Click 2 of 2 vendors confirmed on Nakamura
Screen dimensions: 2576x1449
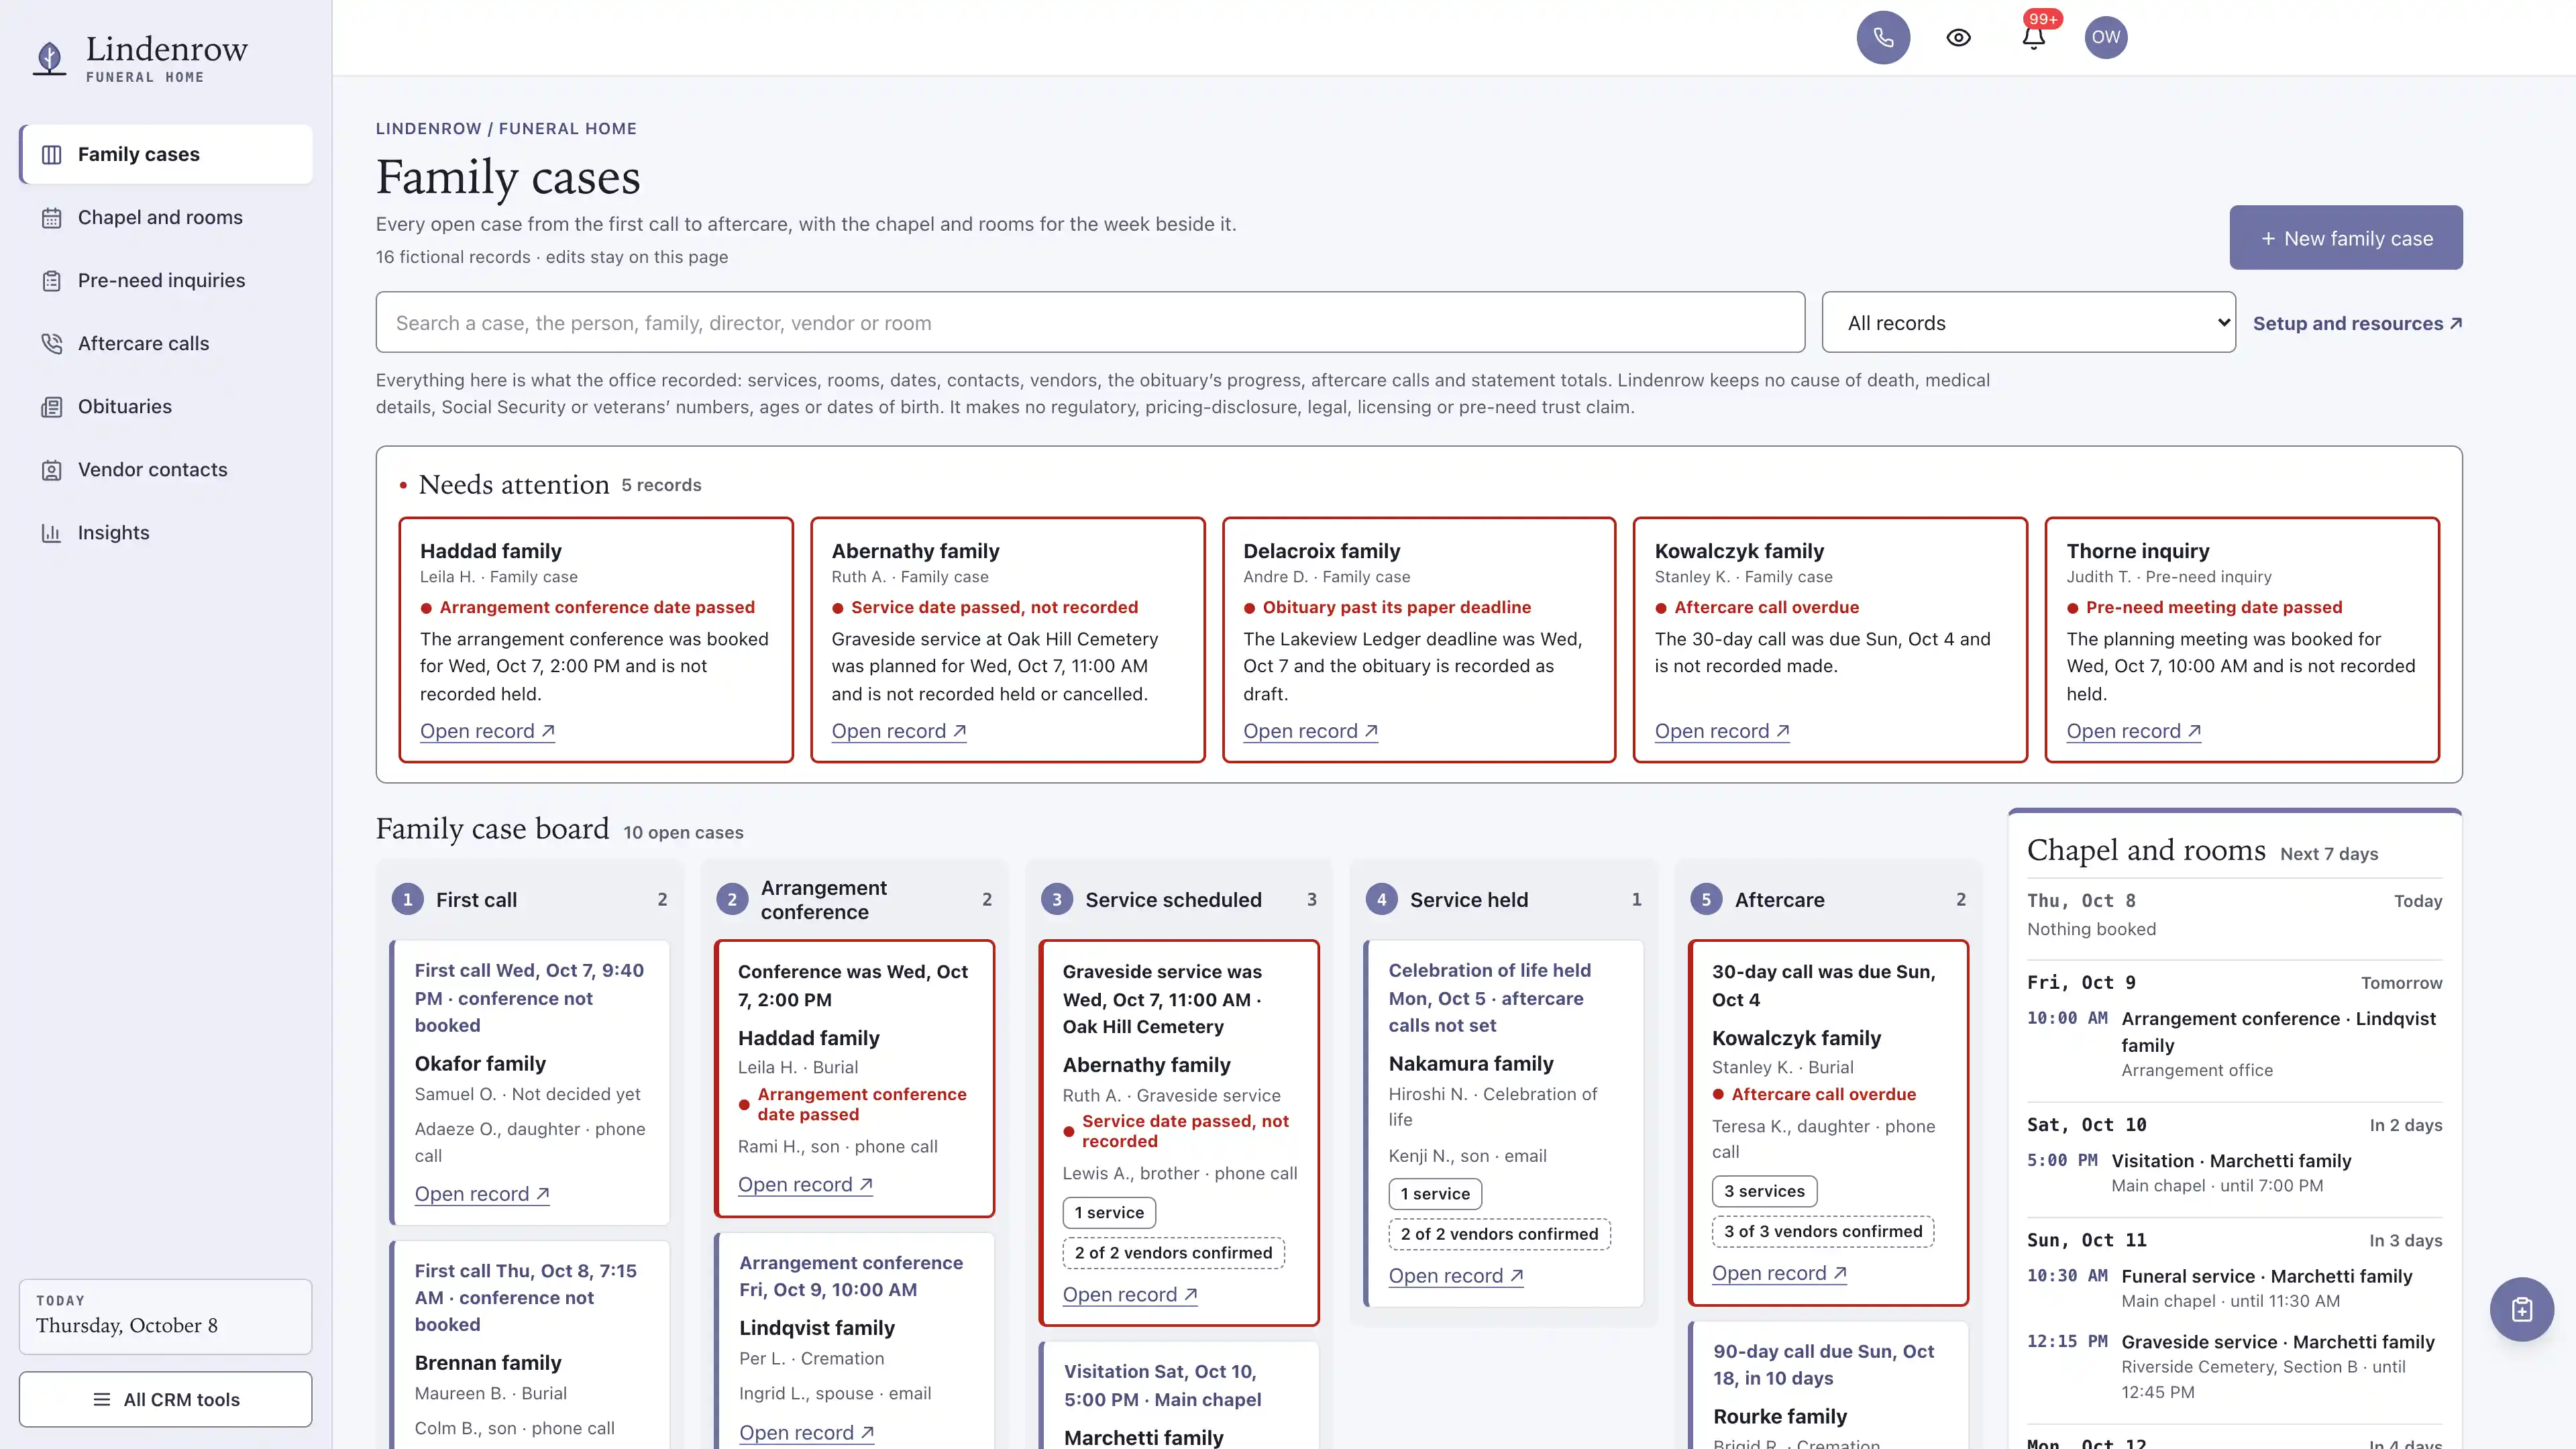point(1499,1233)
